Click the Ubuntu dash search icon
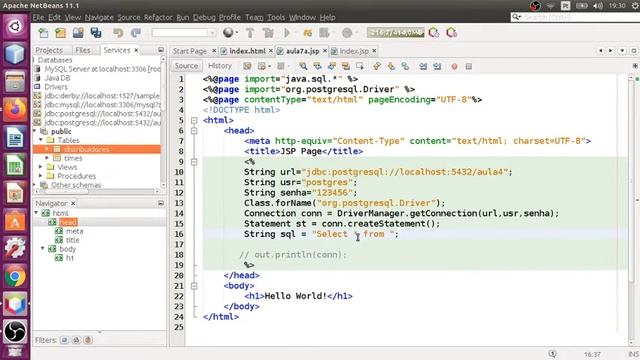 [x=15, y=27]
